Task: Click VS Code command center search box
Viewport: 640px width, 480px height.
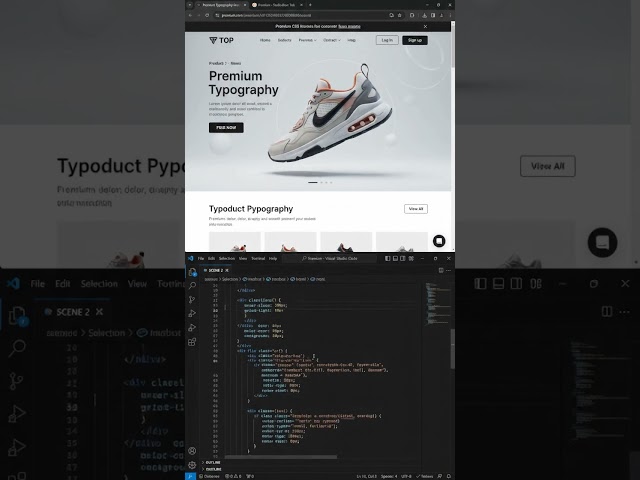Action: pos(330,258)
